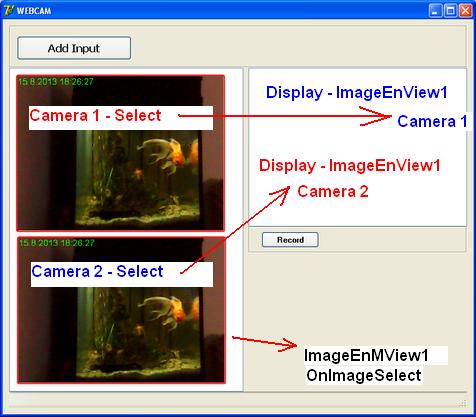Click the Record button
This screenshot has width=476, height=417.
pos(290,240)
